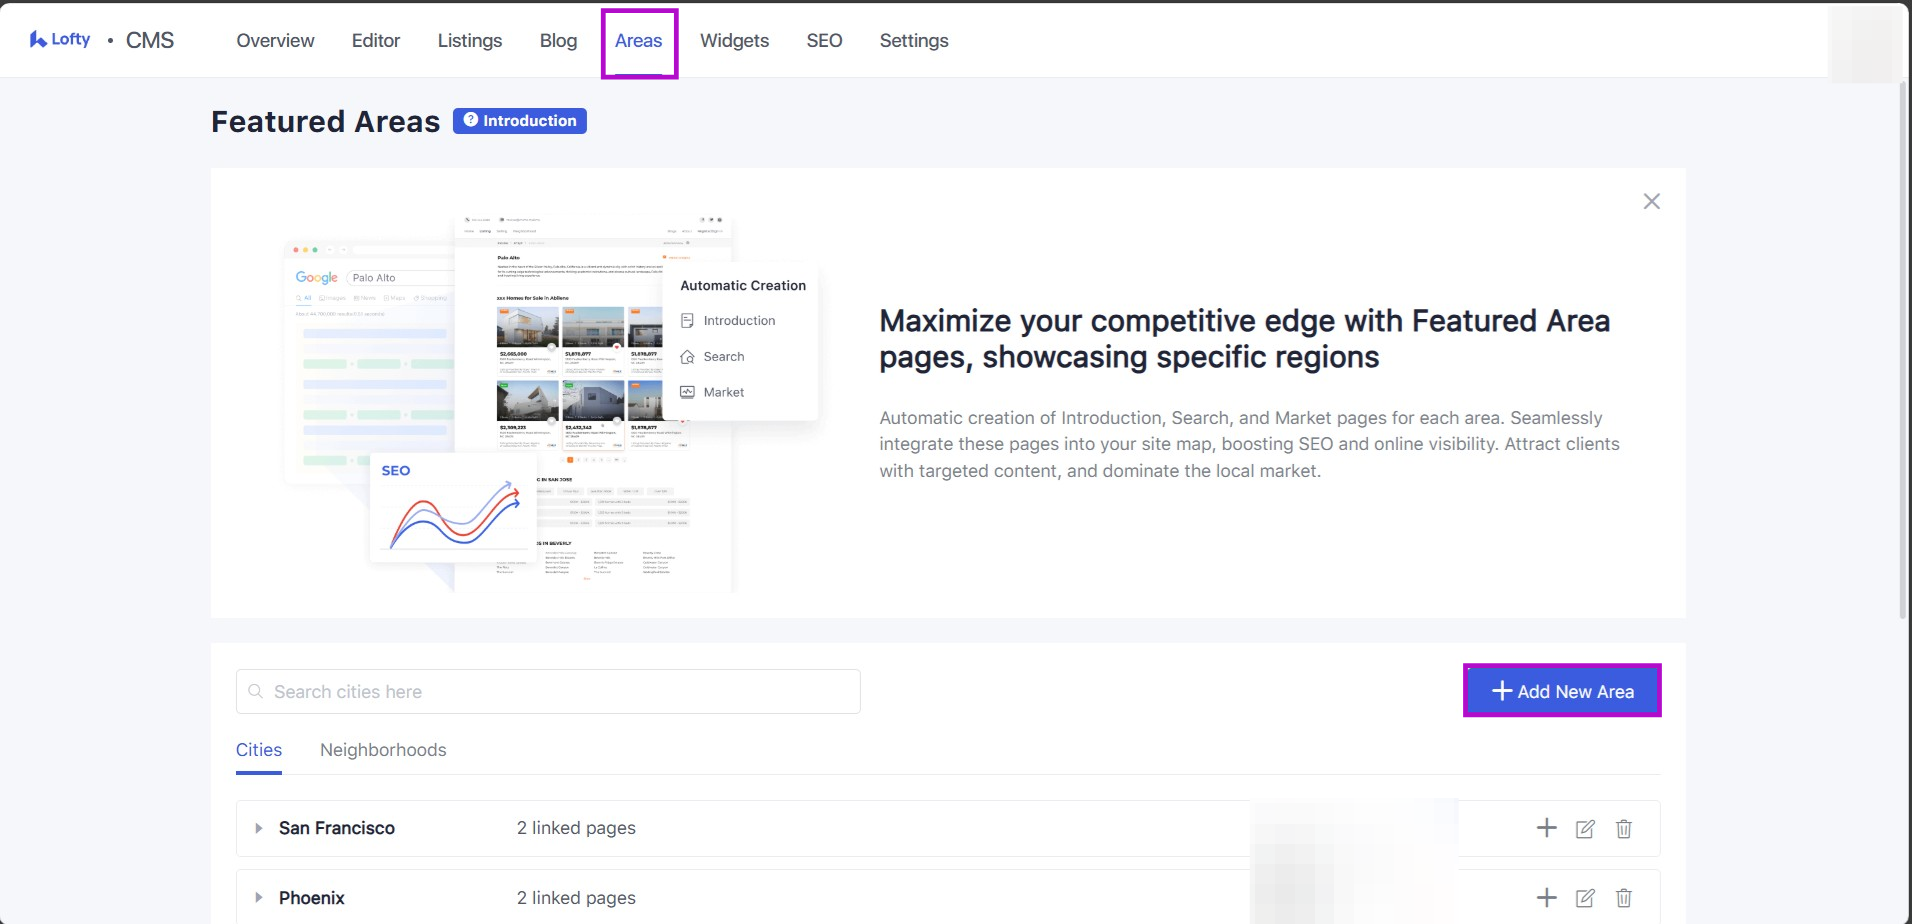This screenshot has height=924, width=1912.
Task: Expand the San Francisco row
Action: tap(259, 828)
